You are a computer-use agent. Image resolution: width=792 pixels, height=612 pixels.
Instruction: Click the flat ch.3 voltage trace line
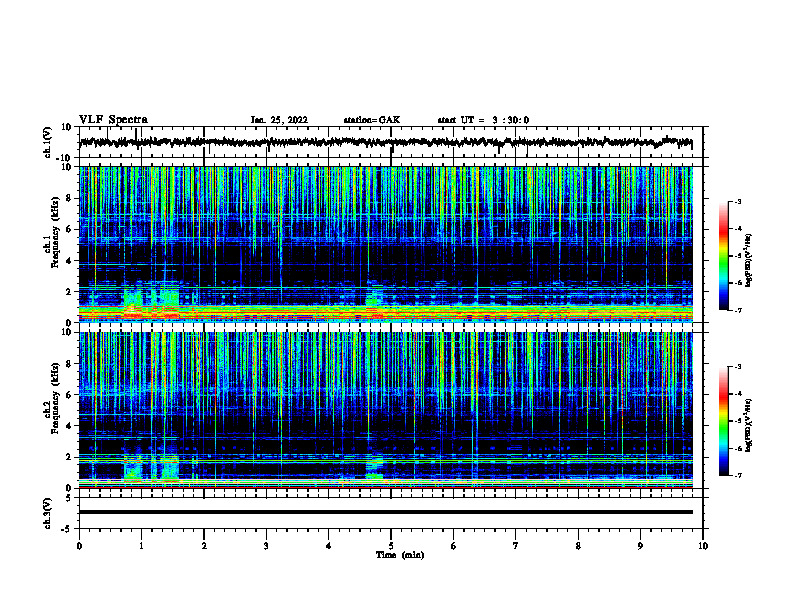click(x=385, y=512)
